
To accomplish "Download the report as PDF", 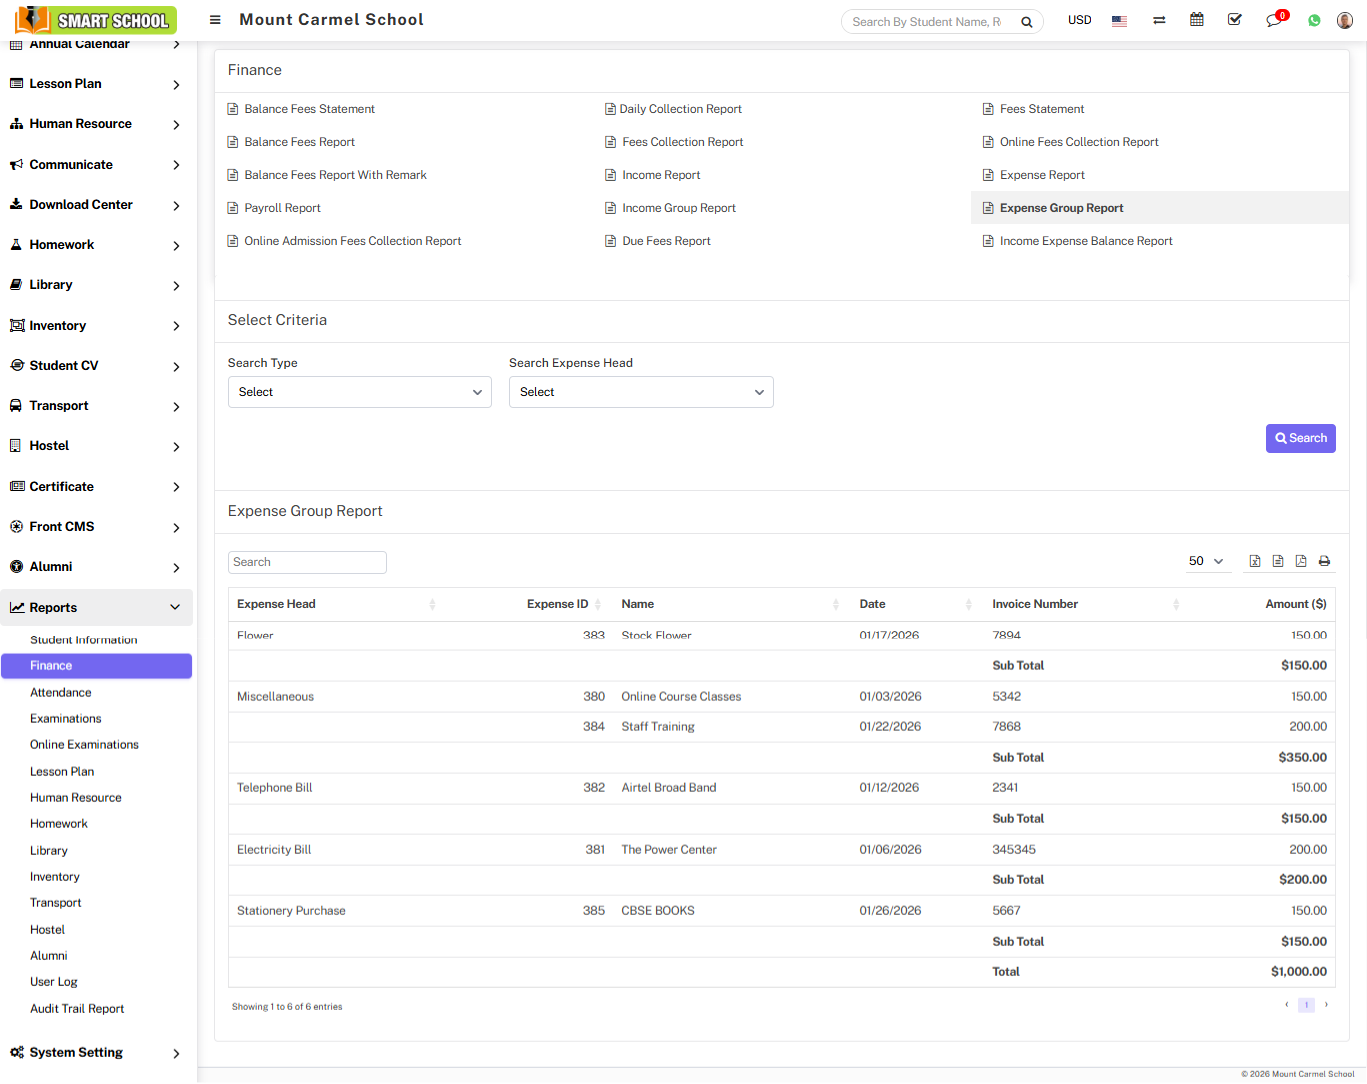I will tap(1301, 561).
